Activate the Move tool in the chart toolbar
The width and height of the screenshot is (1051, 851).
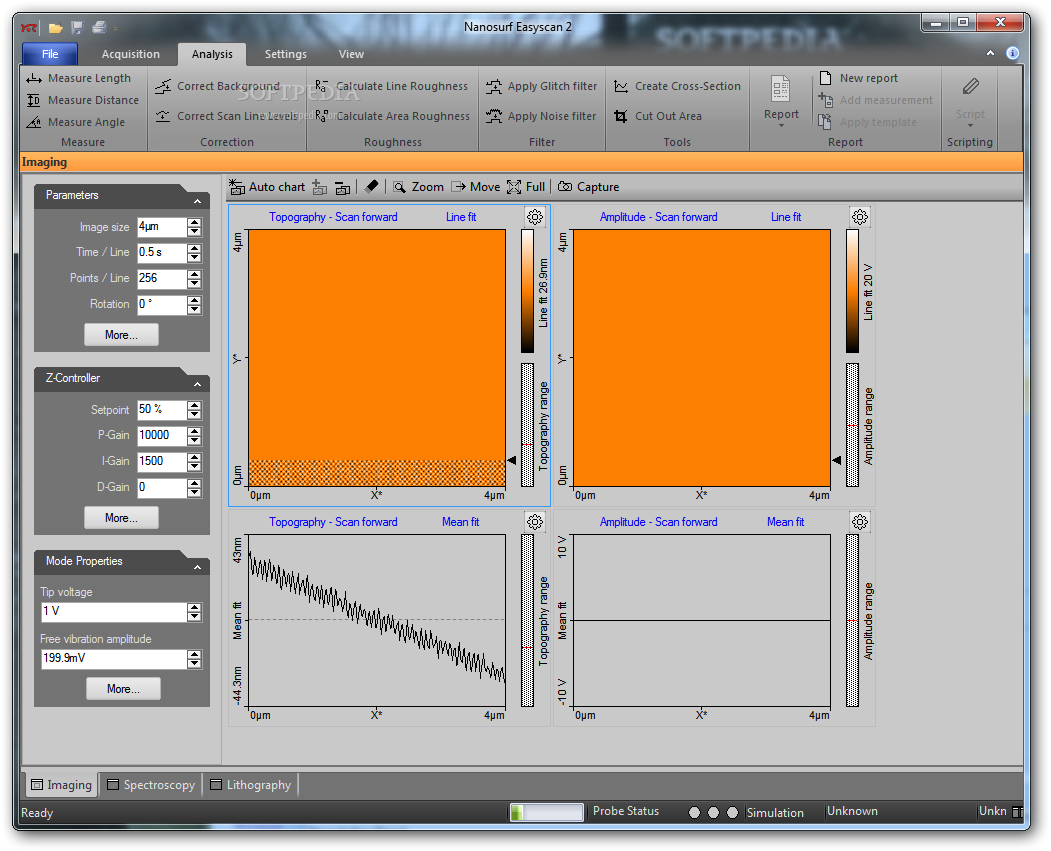[x=476, y=188]
